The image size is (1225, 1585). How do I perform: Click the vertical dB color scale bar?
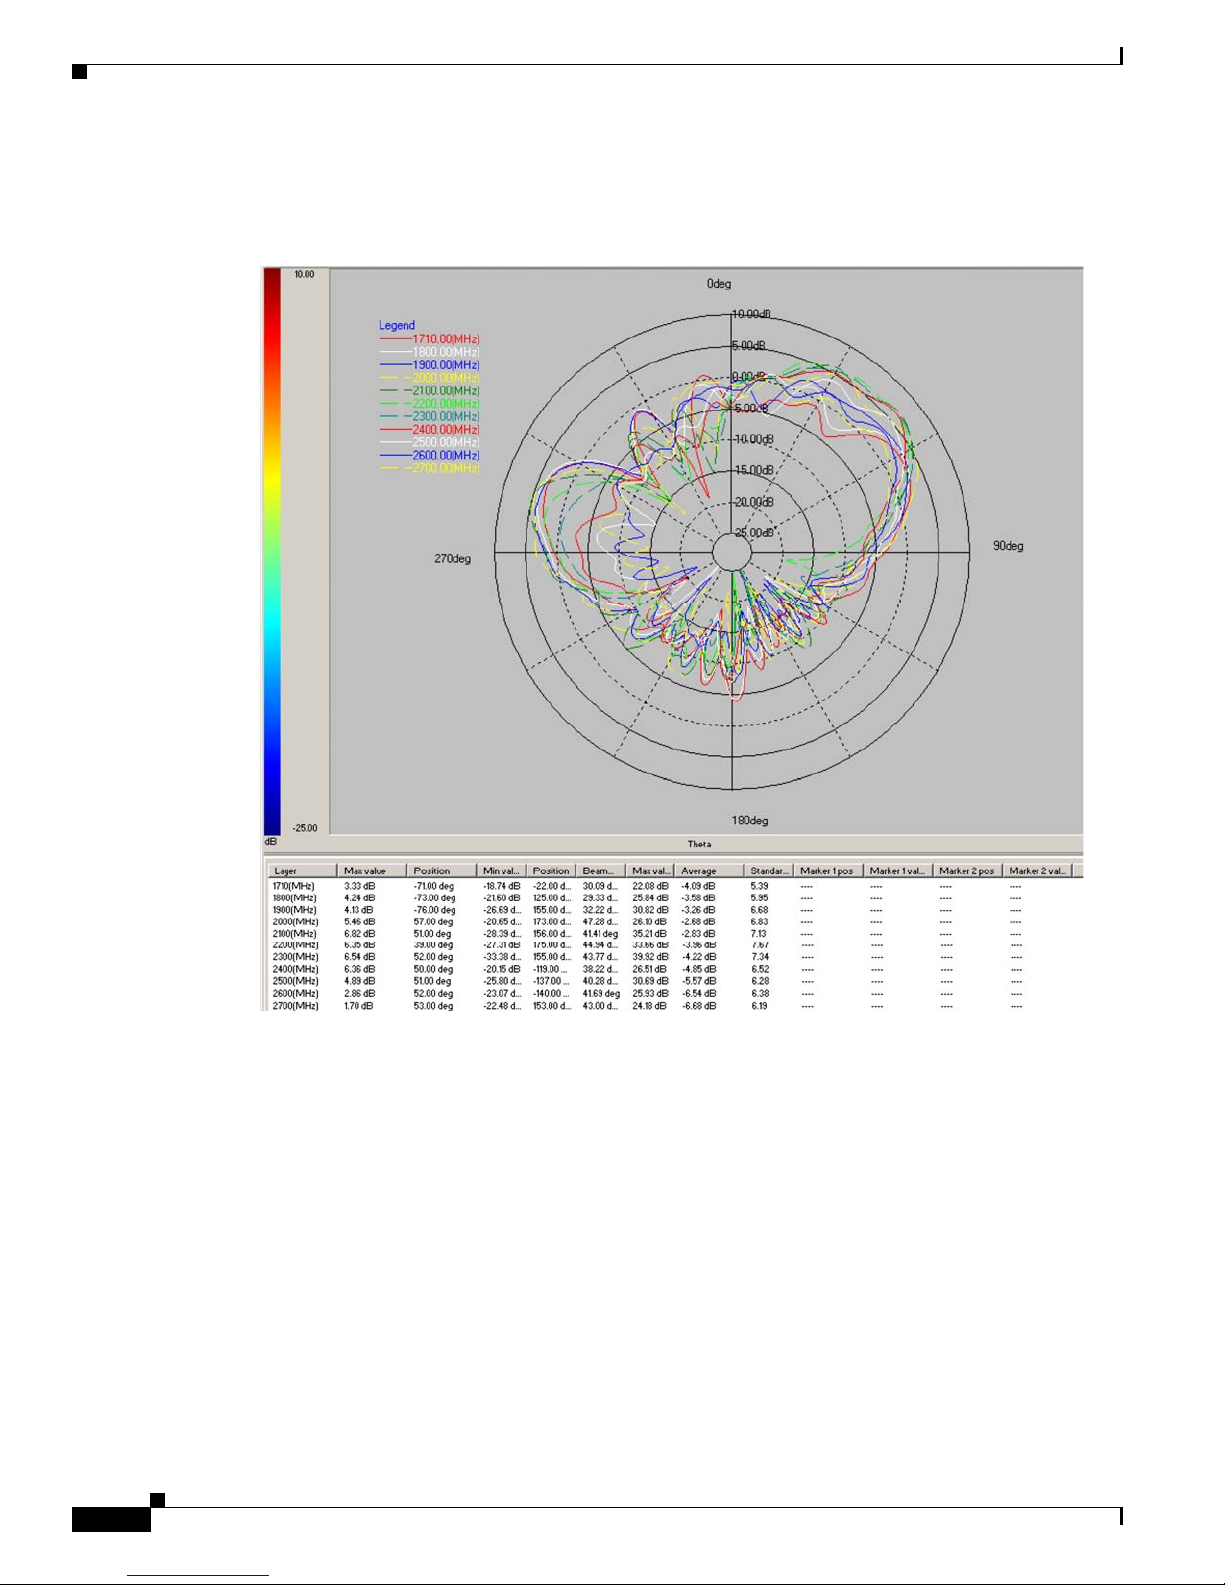point(272,550)
